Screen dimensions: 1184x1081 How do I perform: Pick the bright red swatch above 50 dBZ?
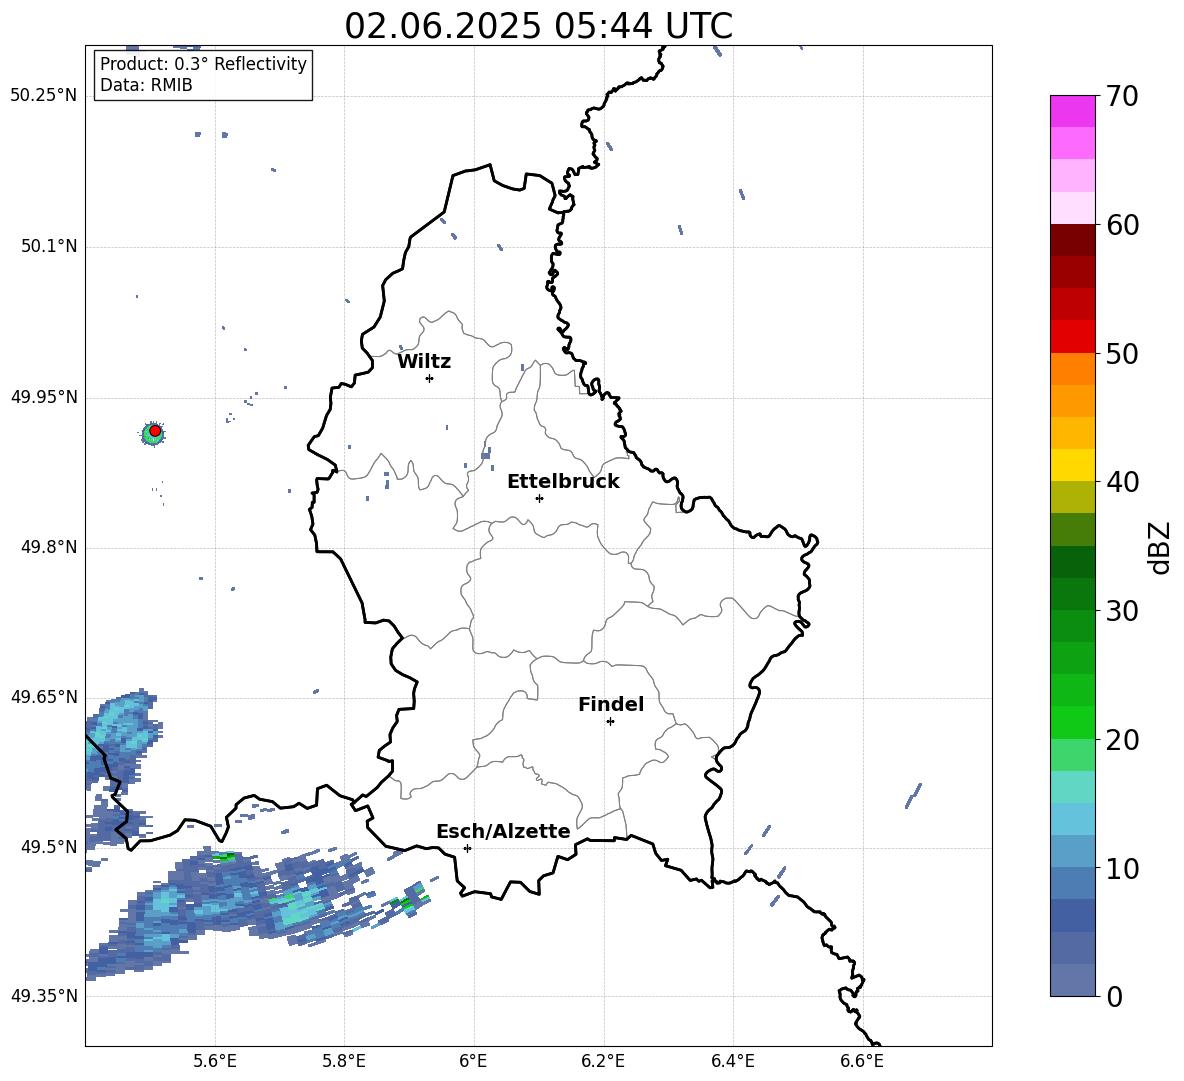point(1073,337)
